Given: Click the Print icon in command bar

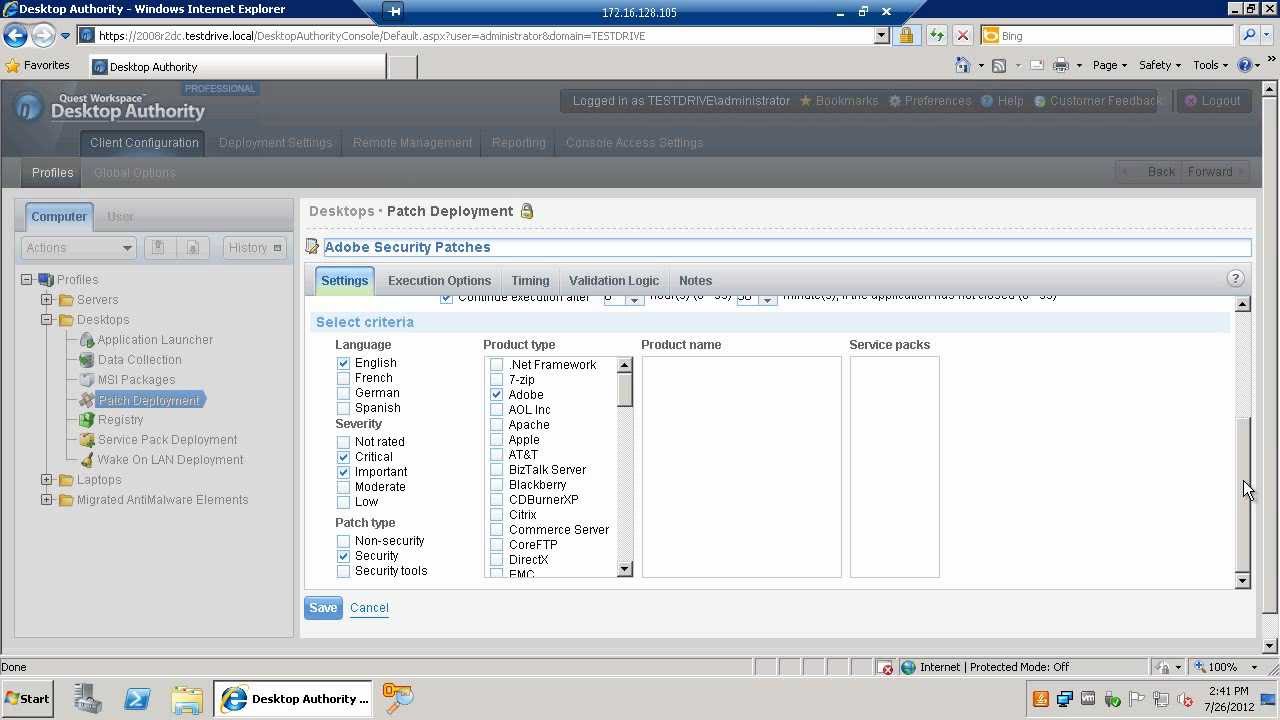Looking at the screenshot, I should click(x=1061, y=65).
